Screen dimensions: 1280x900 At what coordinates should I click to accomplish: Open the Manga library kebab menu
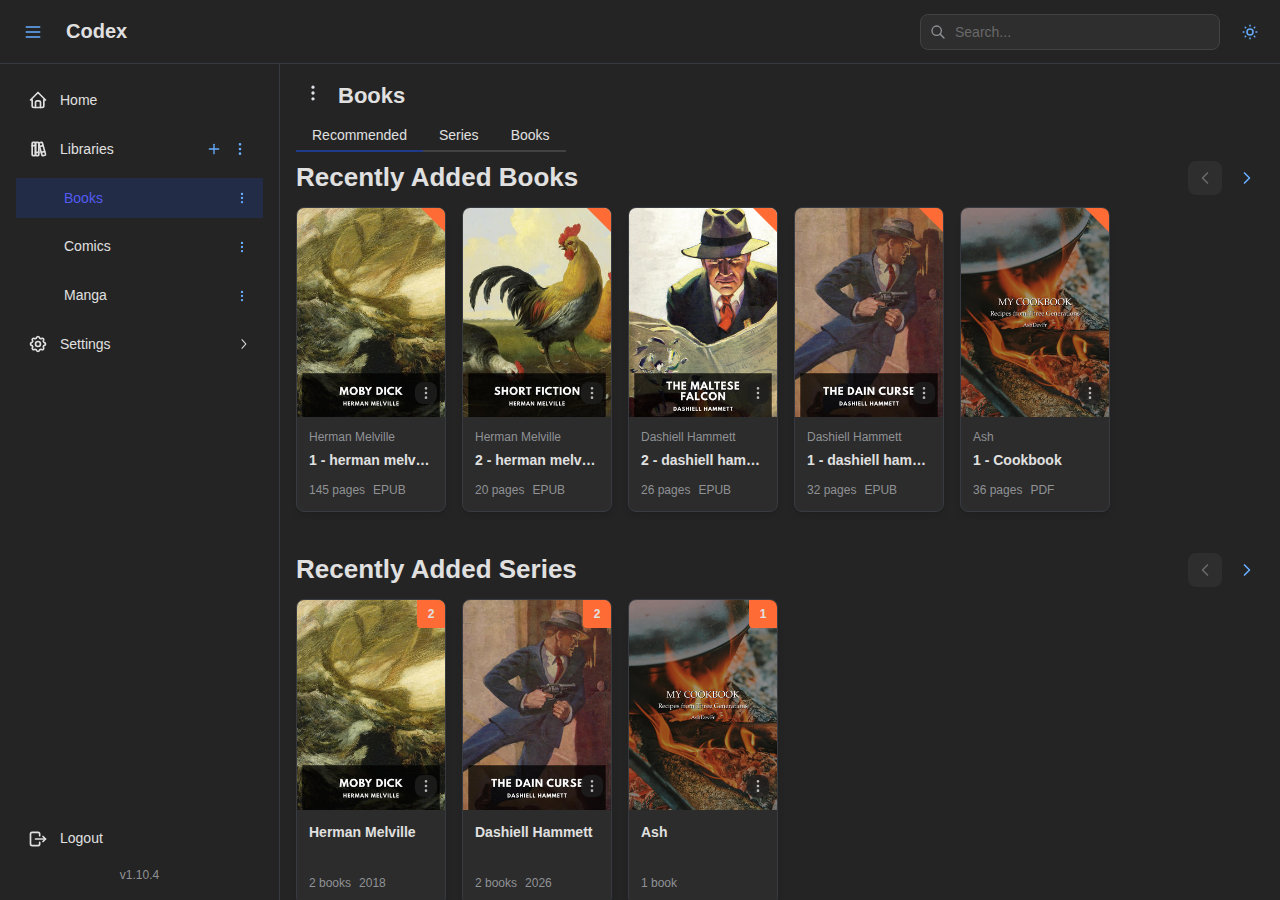click(241, 295)
